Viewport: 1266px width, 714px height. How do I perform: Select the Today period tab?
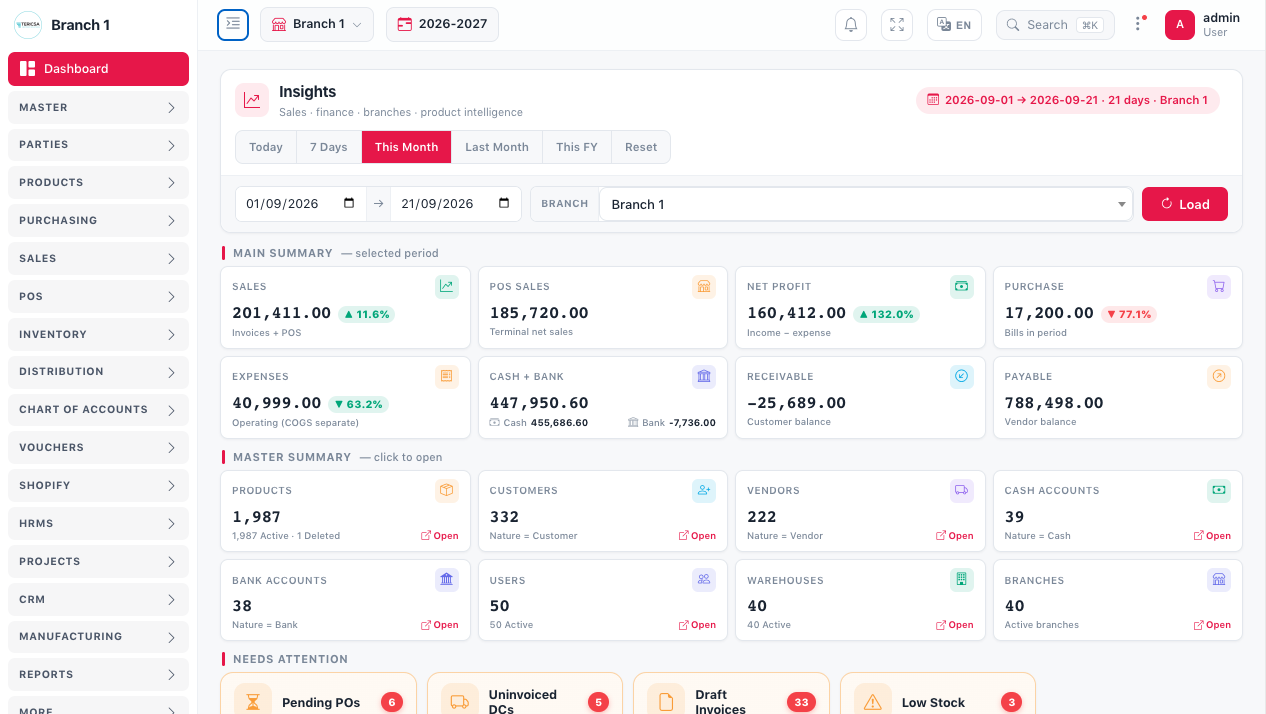click(x=266, y=147)
